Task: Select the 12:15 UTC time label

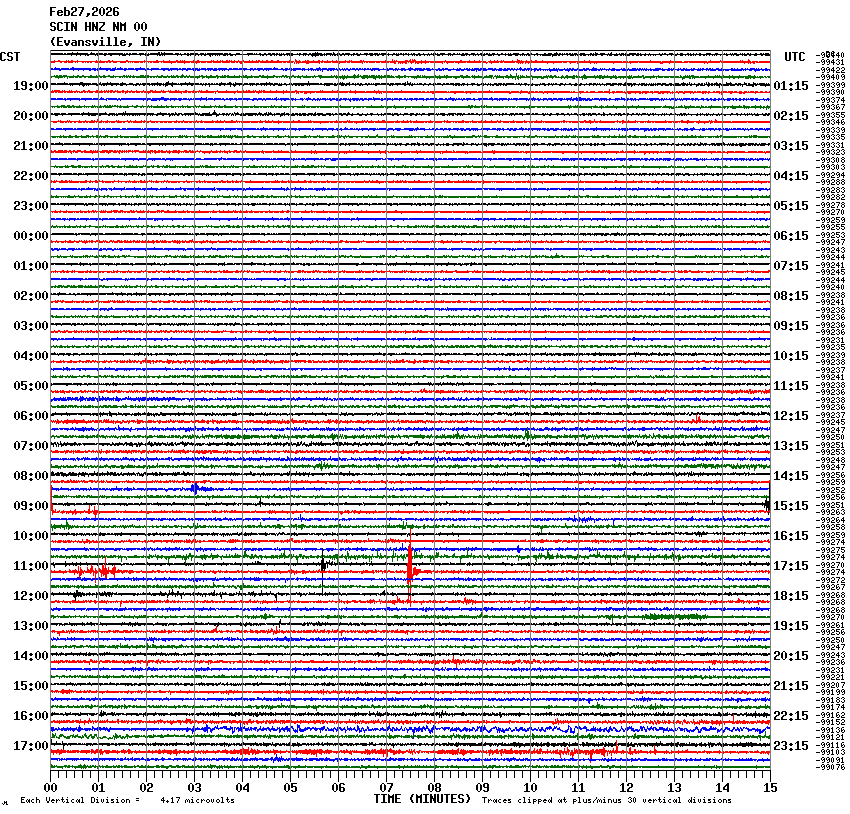Action: 791,416
